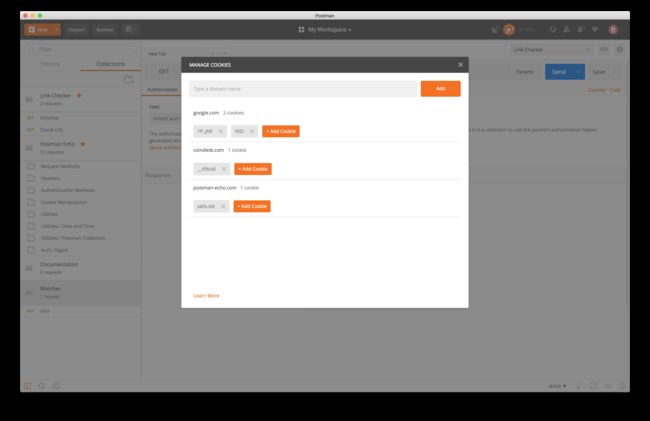Image resolution: width=650 pixels, height=421 pixels.
Task: Open the Initialize request
Action: [81, 118]
